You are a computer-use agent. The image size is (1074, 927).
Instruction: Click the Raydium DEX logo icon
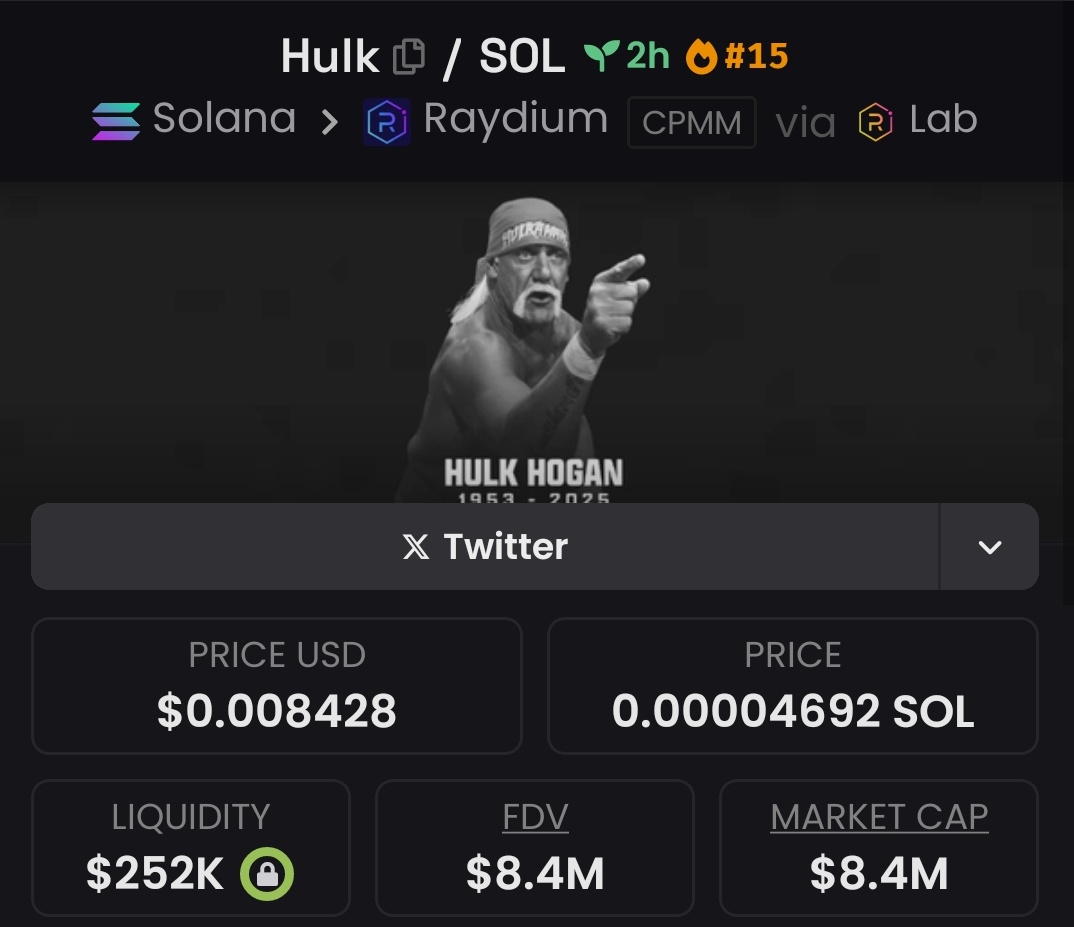point(387,122)
